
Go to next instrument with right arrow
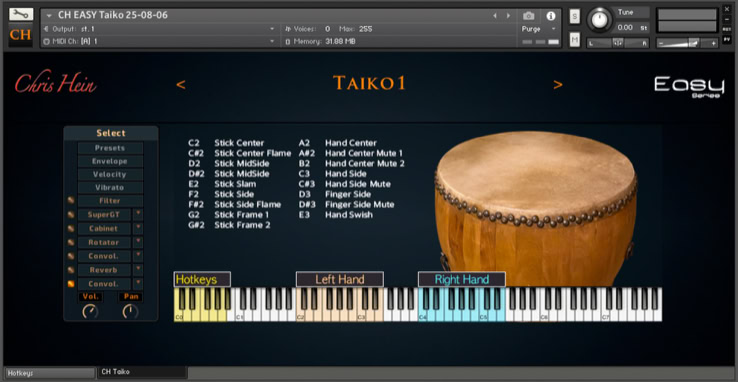tap(508, 16)
